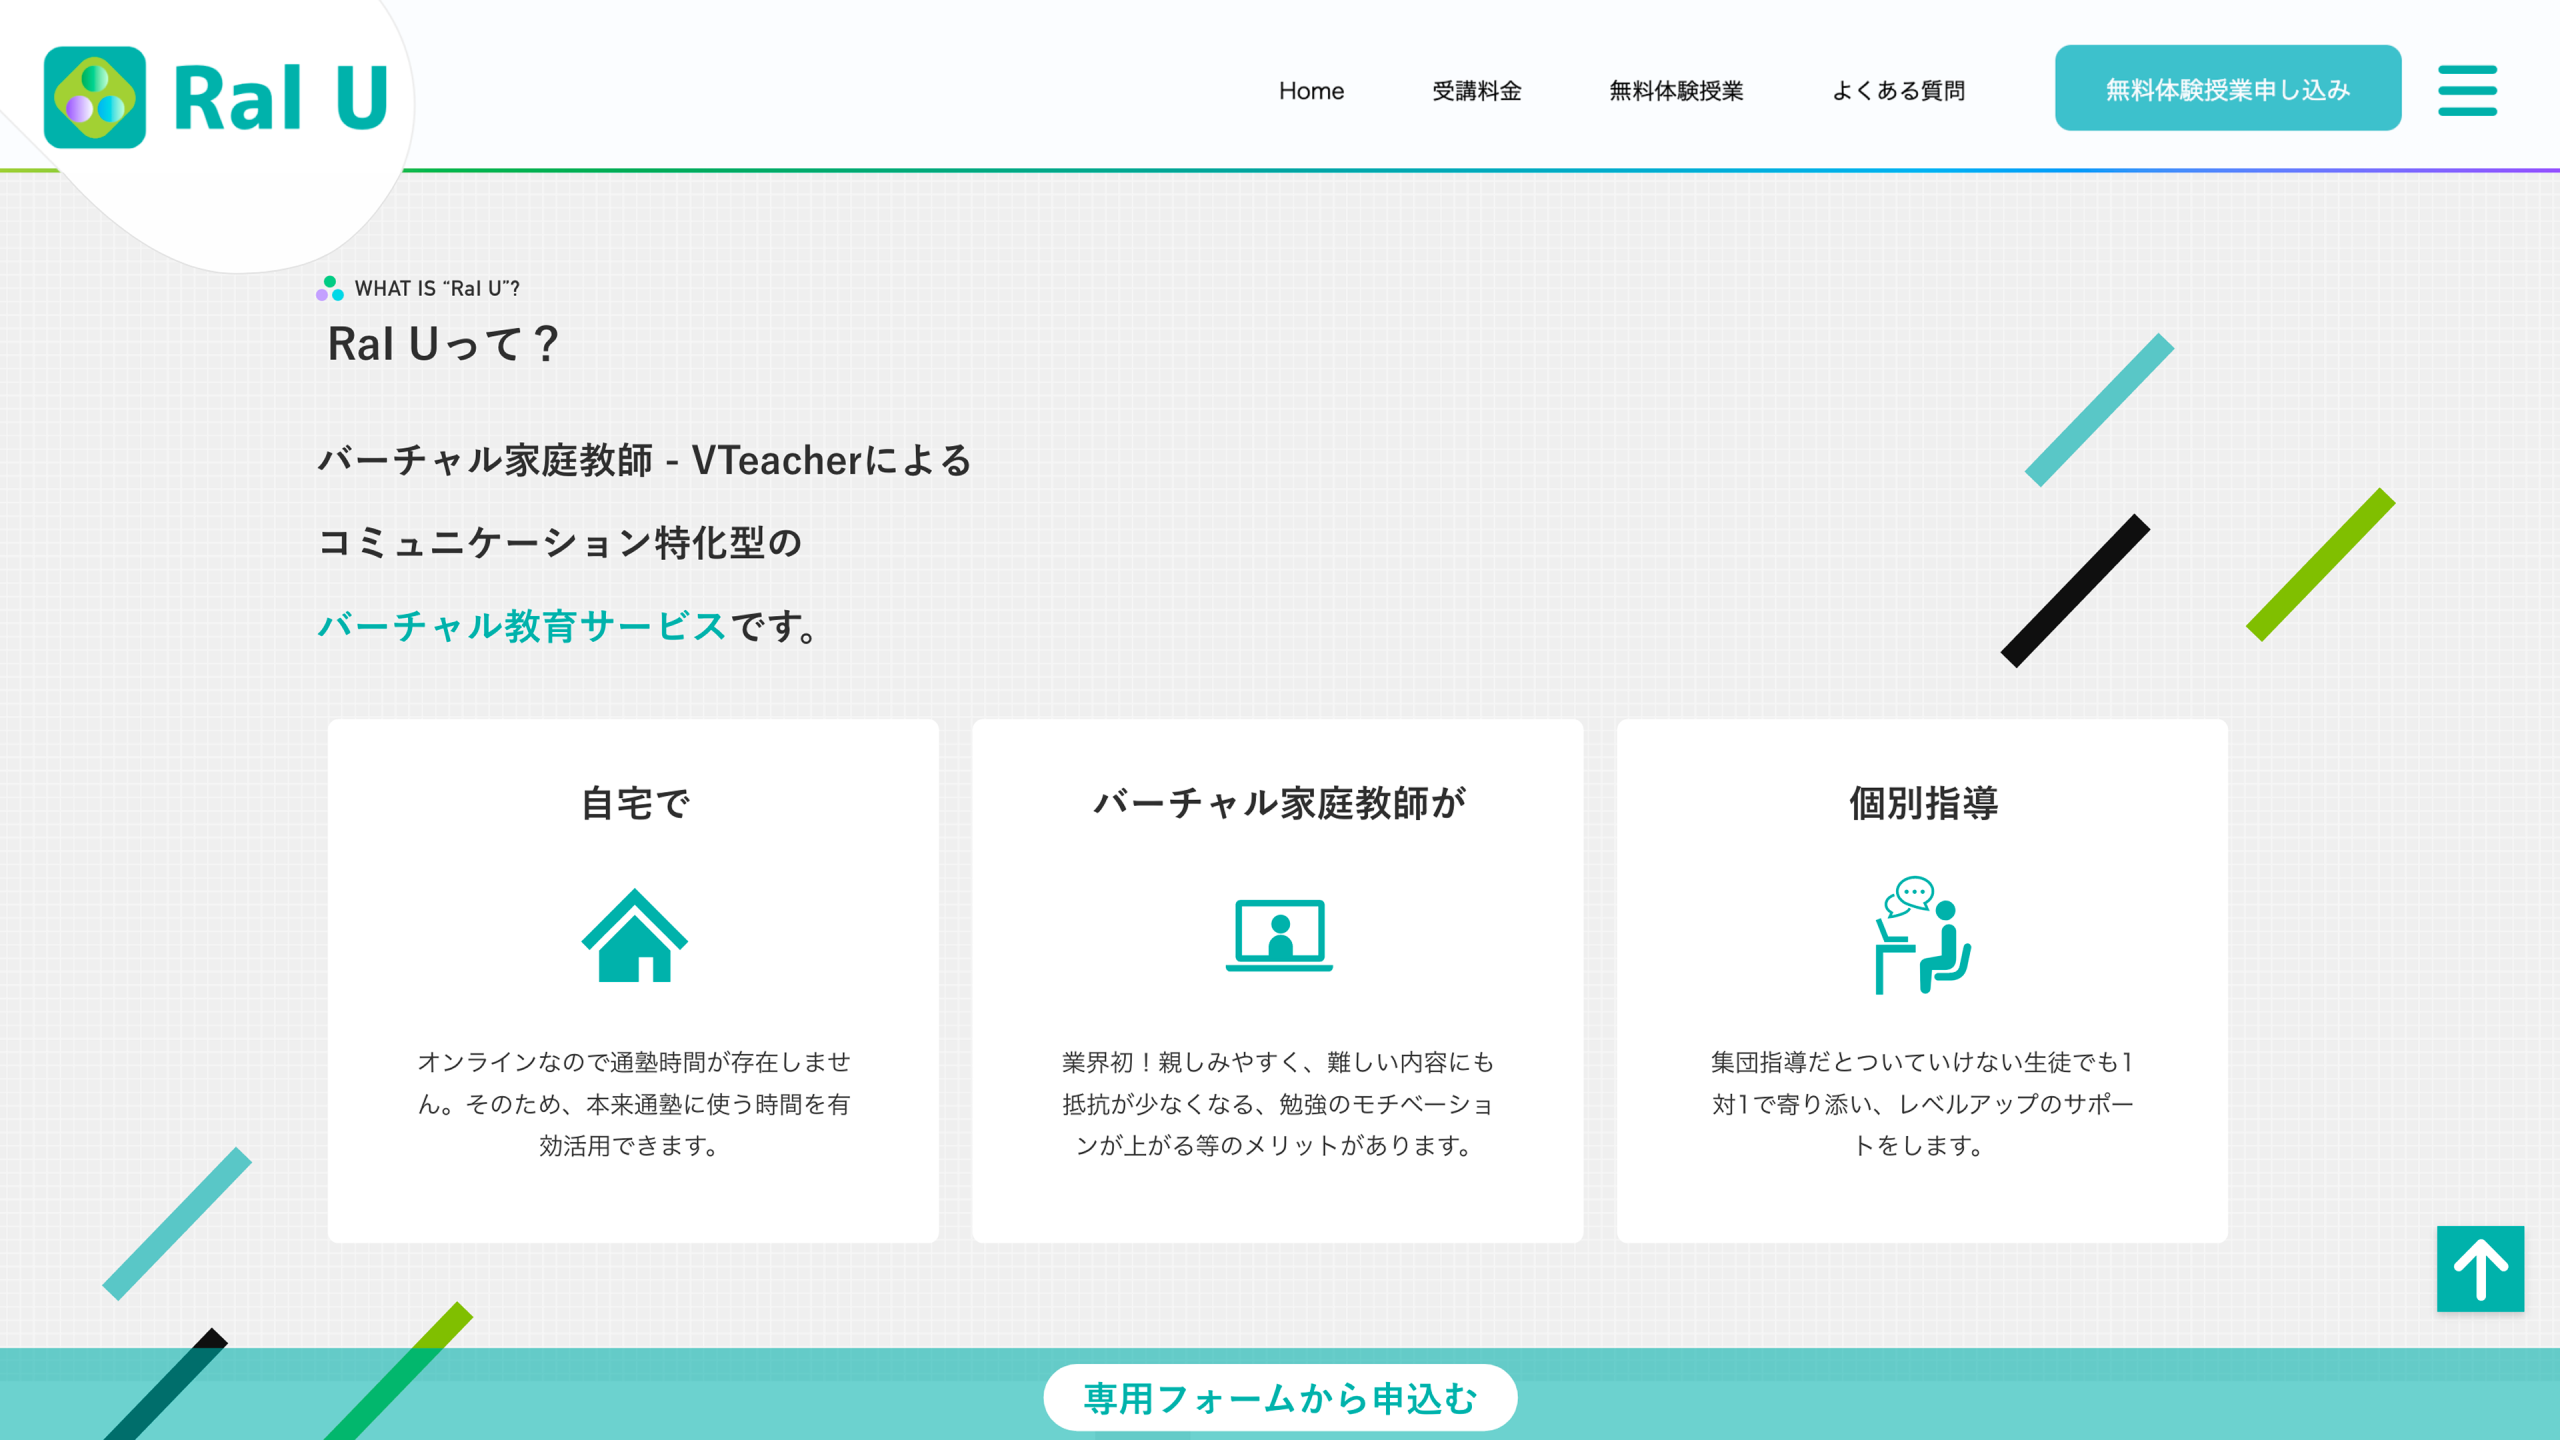2560x1440 pixels.
Task: Open the Home menu item
Action: click(x=1311, y=91)
